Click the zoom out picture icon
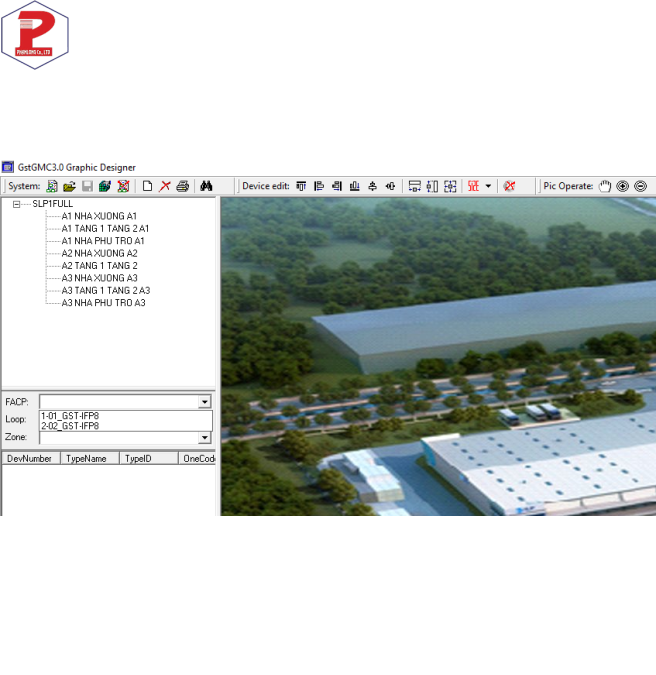656x675 pixels. coord(641,186)
